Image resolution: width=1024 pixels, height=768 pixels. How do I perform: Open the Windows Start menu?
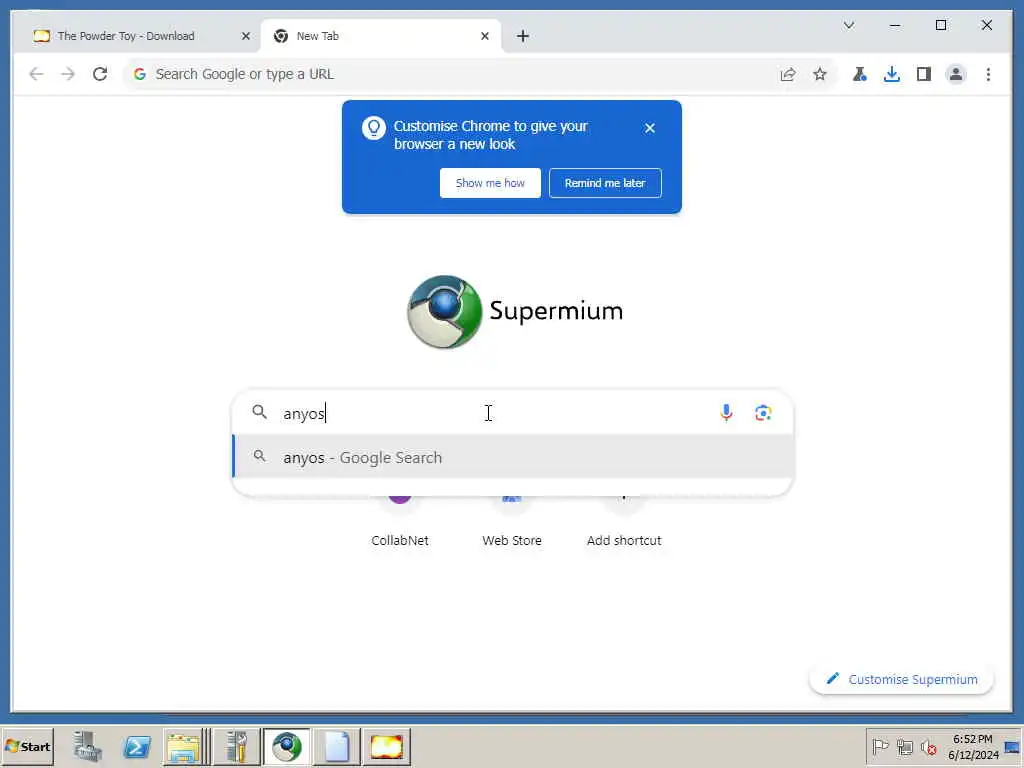[27, 746]
